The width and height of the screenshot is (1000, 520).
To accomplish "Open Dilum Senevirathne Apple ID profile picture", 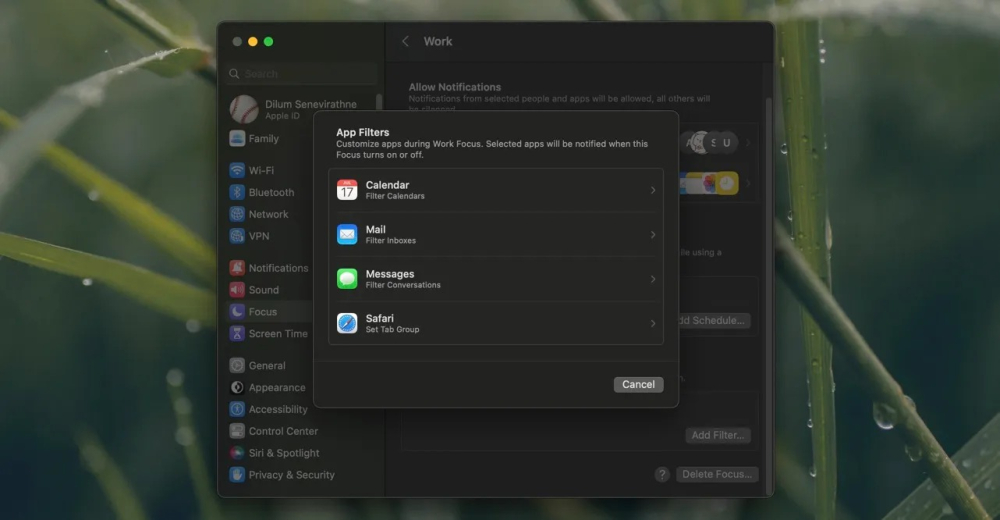I will pos(244,108).
